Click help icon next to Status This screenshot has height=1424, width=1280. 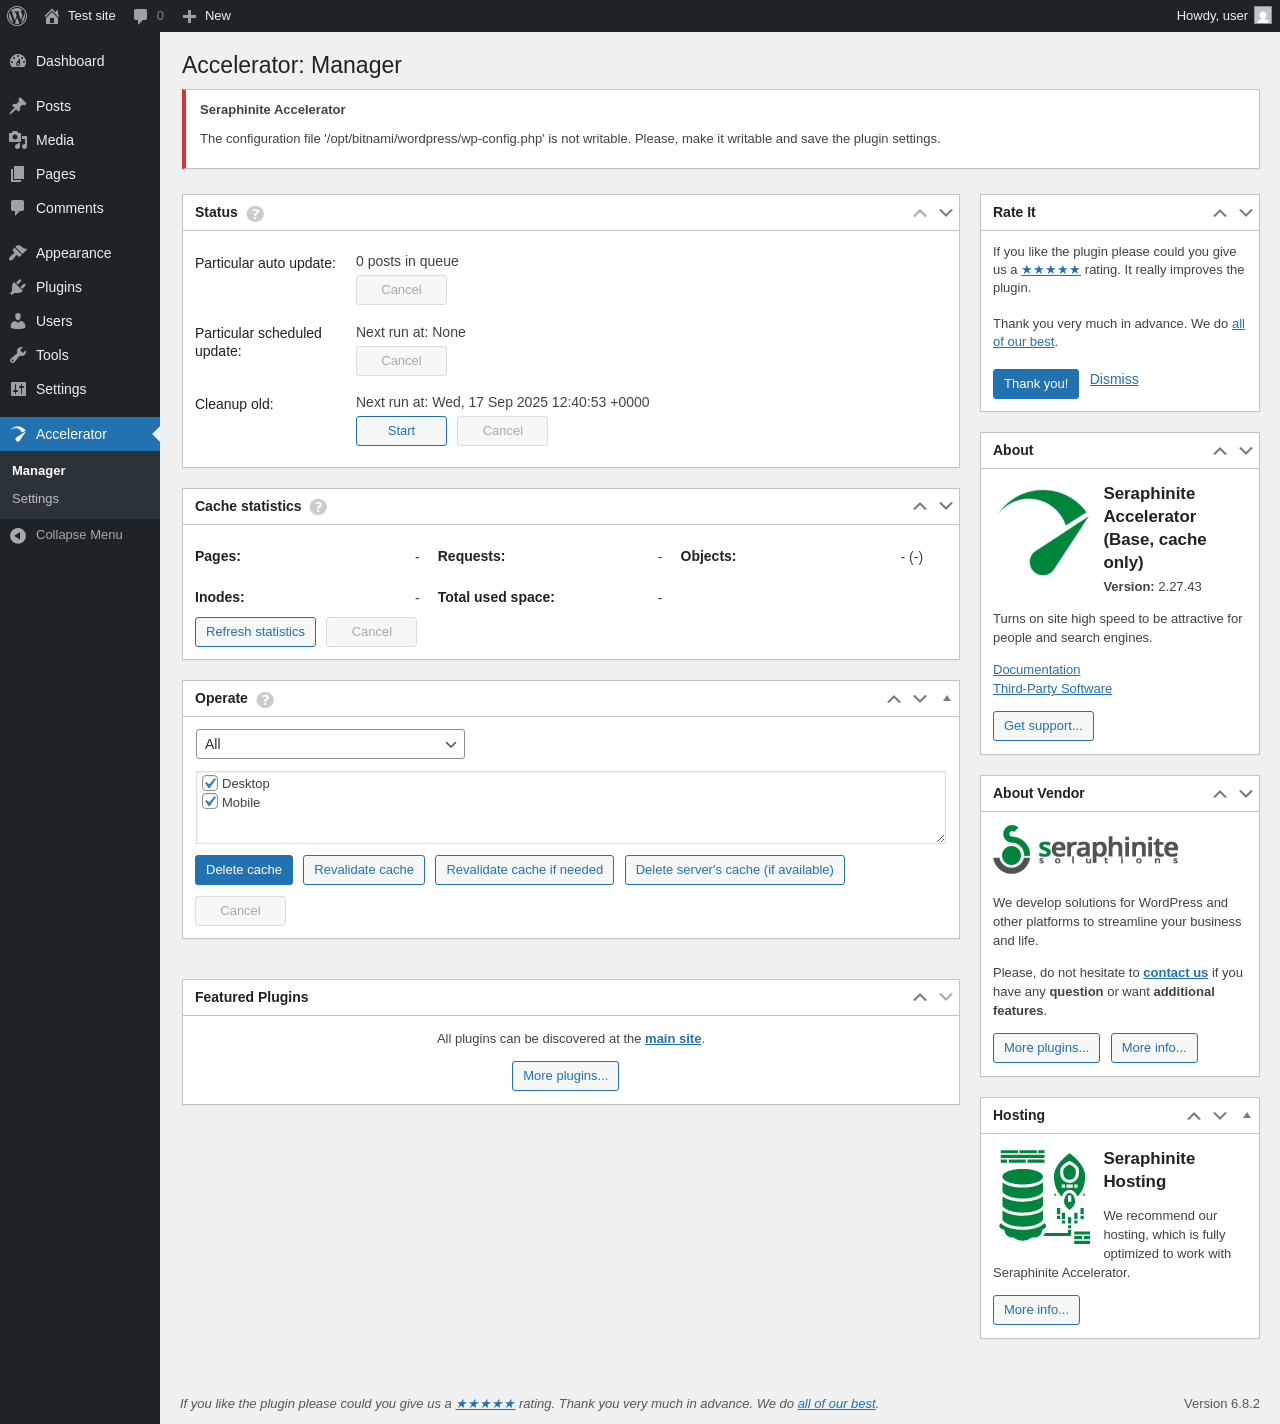pyautogui.click(x=255, y=213)
